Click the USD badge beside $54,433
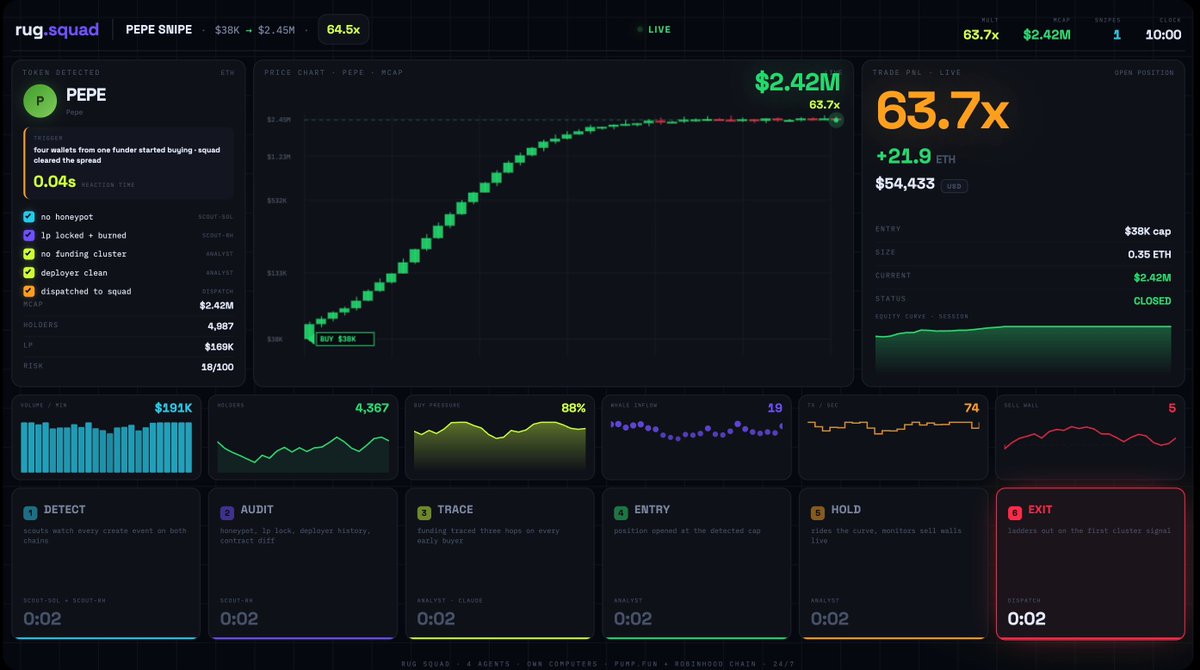Viewport: 1200px width, 670px height. pyautogui.click(x=954, y=186)
